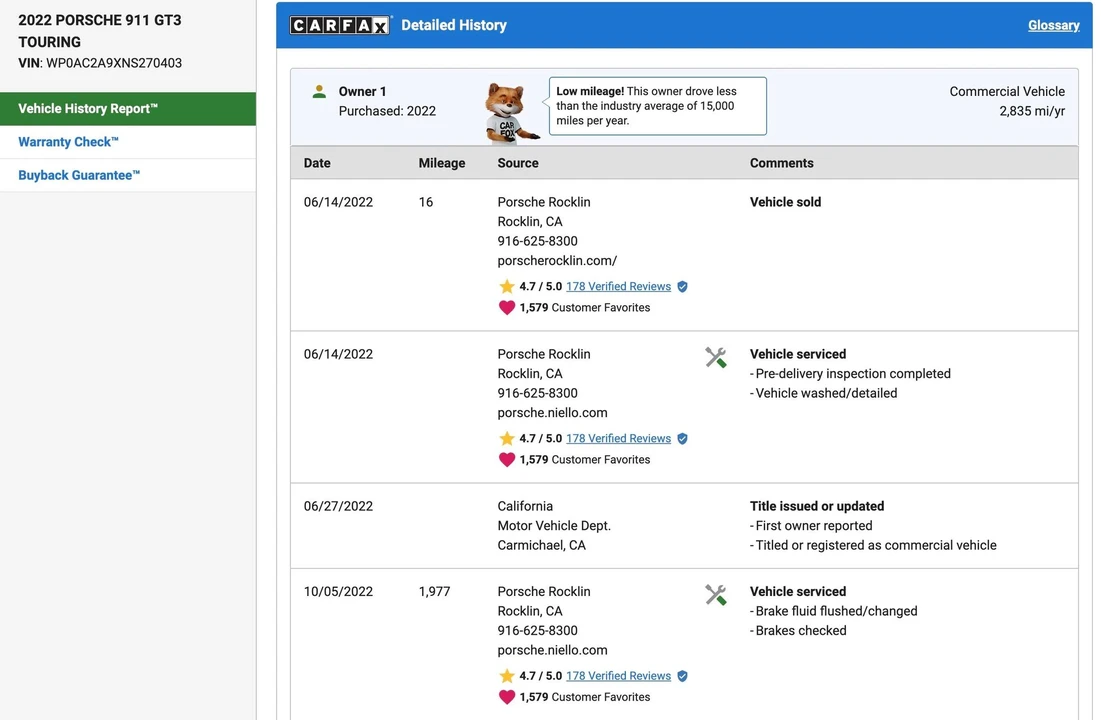Click 'Detailed History' heading
The width and height of the screenshot is (1101, 720).
[x=454, y=25]
